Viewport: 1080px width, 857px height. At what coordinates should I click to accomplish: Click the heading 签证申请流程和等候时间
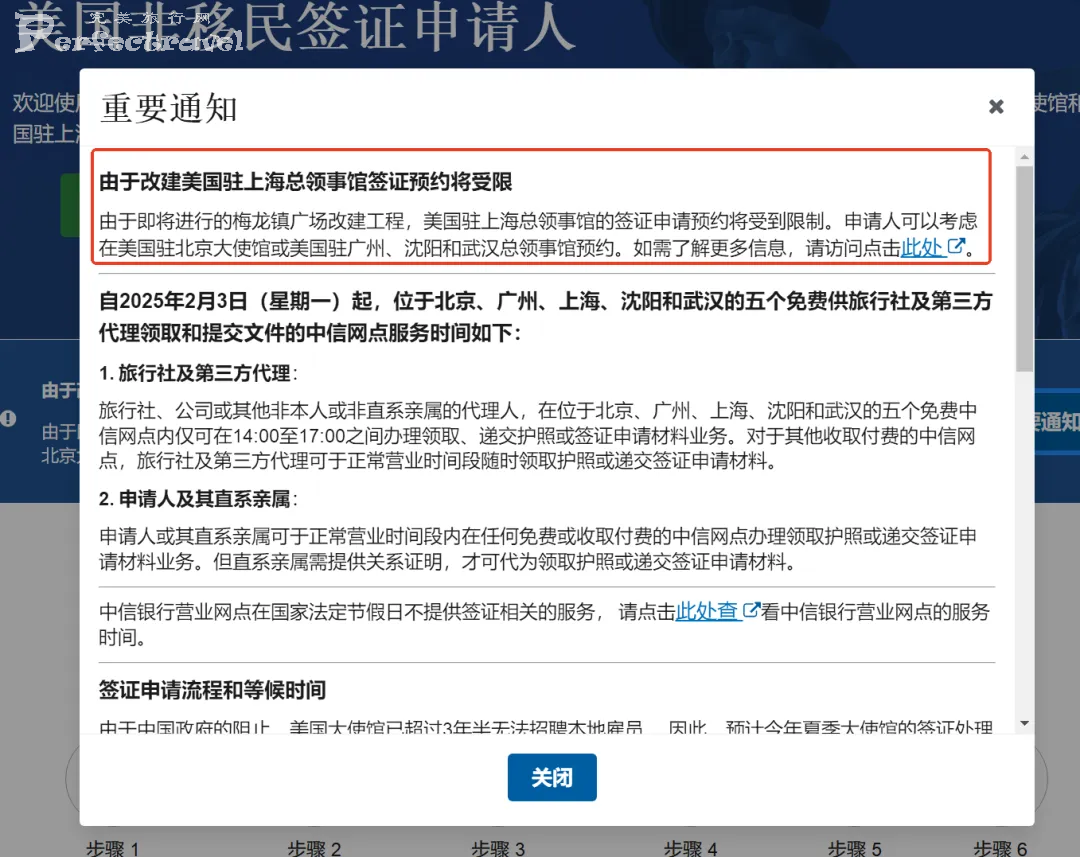point(212,690)
